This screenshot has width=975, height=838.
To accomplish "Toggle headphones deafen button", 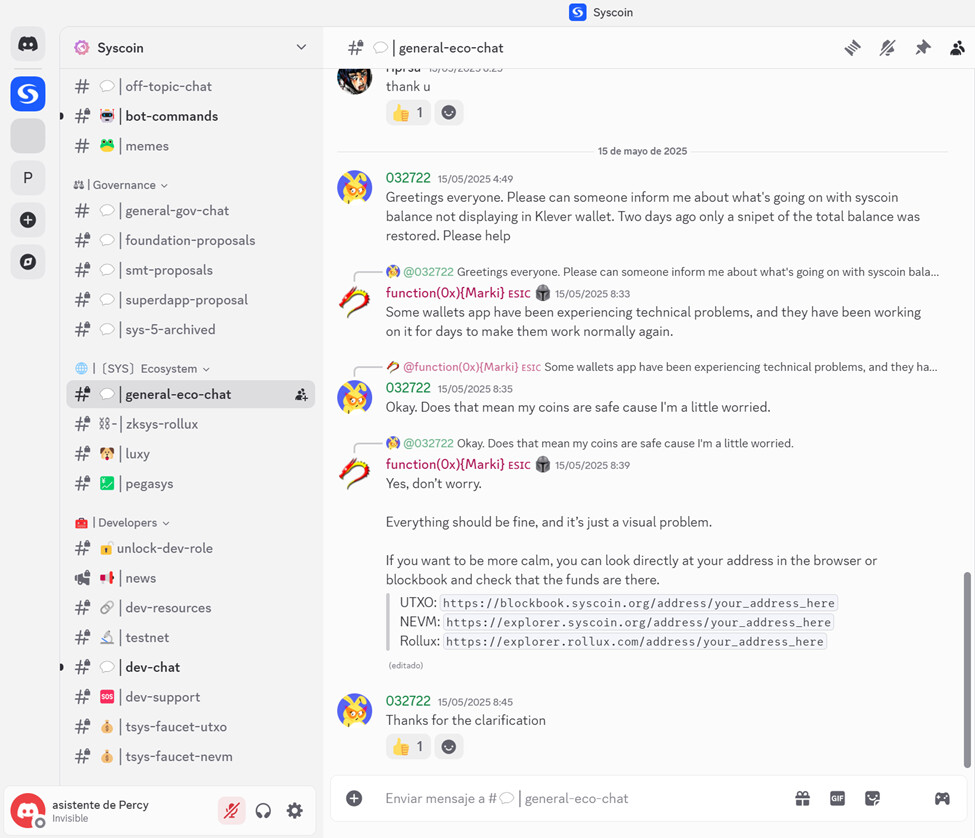I will pyautogui.click(x=263, y=811).
